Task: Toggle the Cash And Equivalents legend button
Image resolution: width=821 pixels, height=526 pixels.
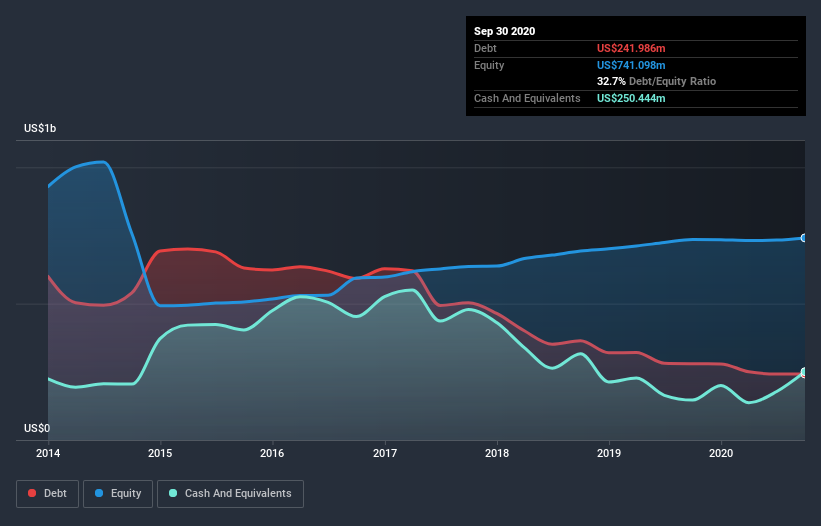Action: [230, 494]
